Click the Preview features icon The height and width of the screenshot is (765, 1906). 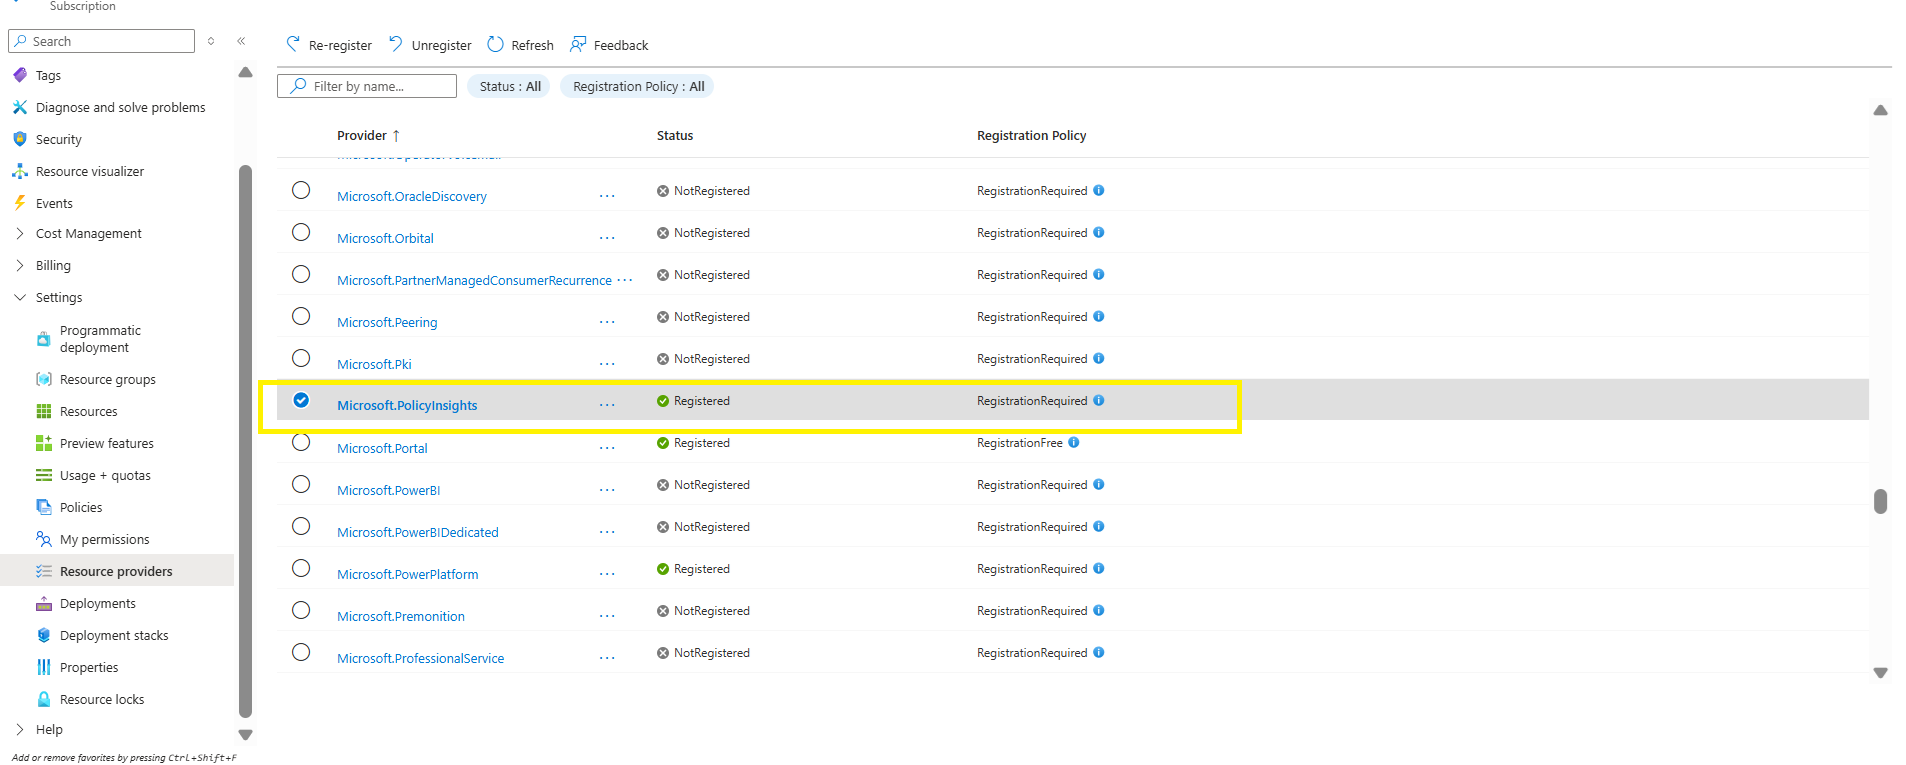click(x=44, y=443)
